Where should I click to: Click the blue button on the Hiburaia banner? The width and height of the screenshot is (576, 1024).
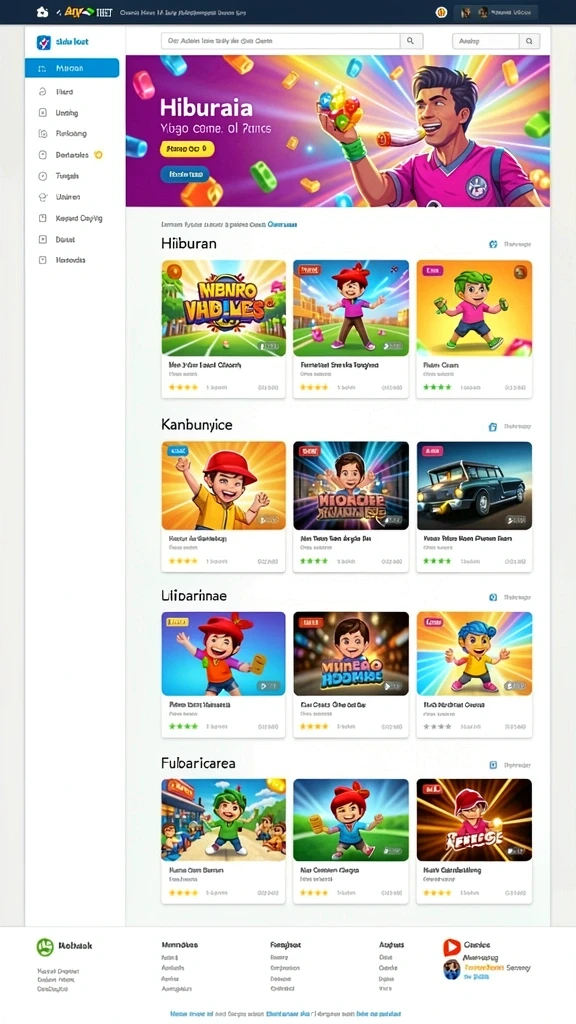coord(185,174)
